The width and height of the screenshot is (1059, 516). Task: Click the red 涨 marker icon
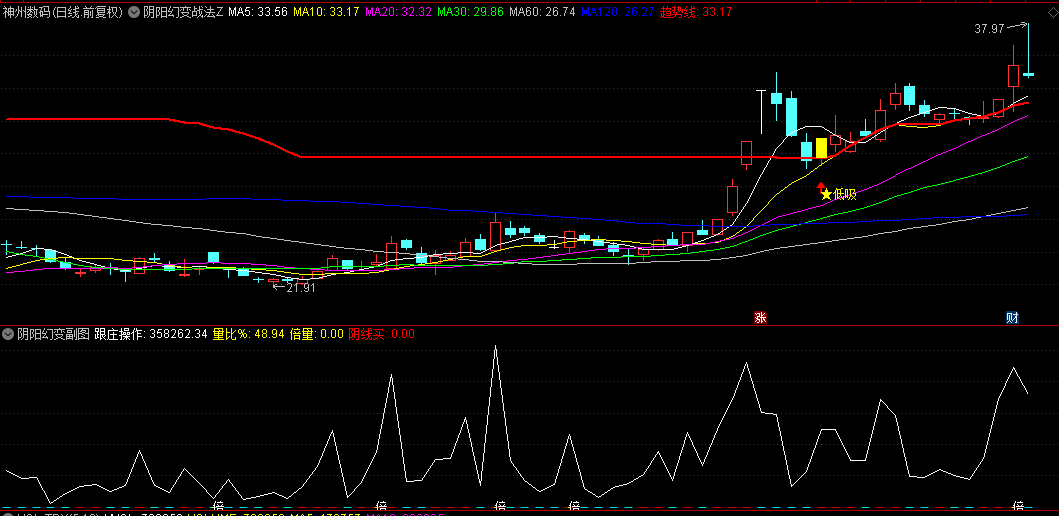coord(760,318)
